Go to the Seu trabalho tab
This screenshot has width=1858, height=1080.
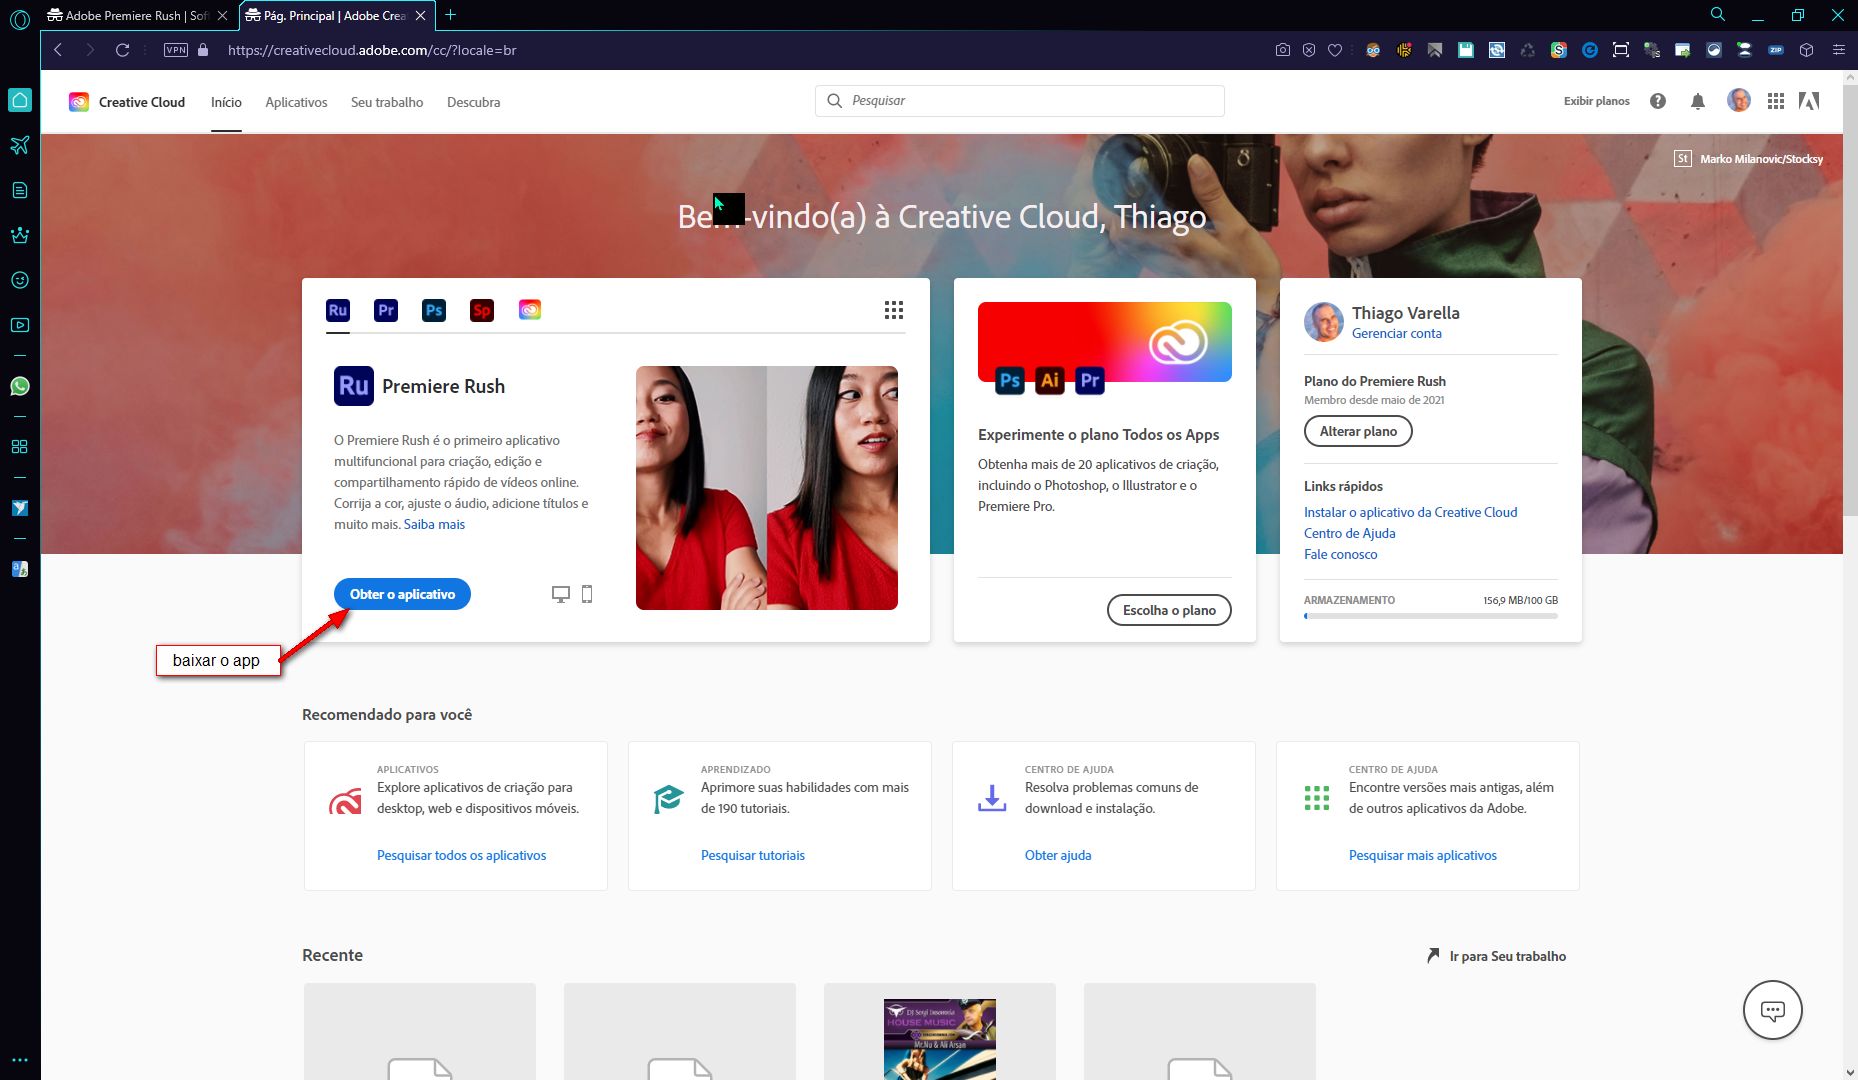click(387, 102)
